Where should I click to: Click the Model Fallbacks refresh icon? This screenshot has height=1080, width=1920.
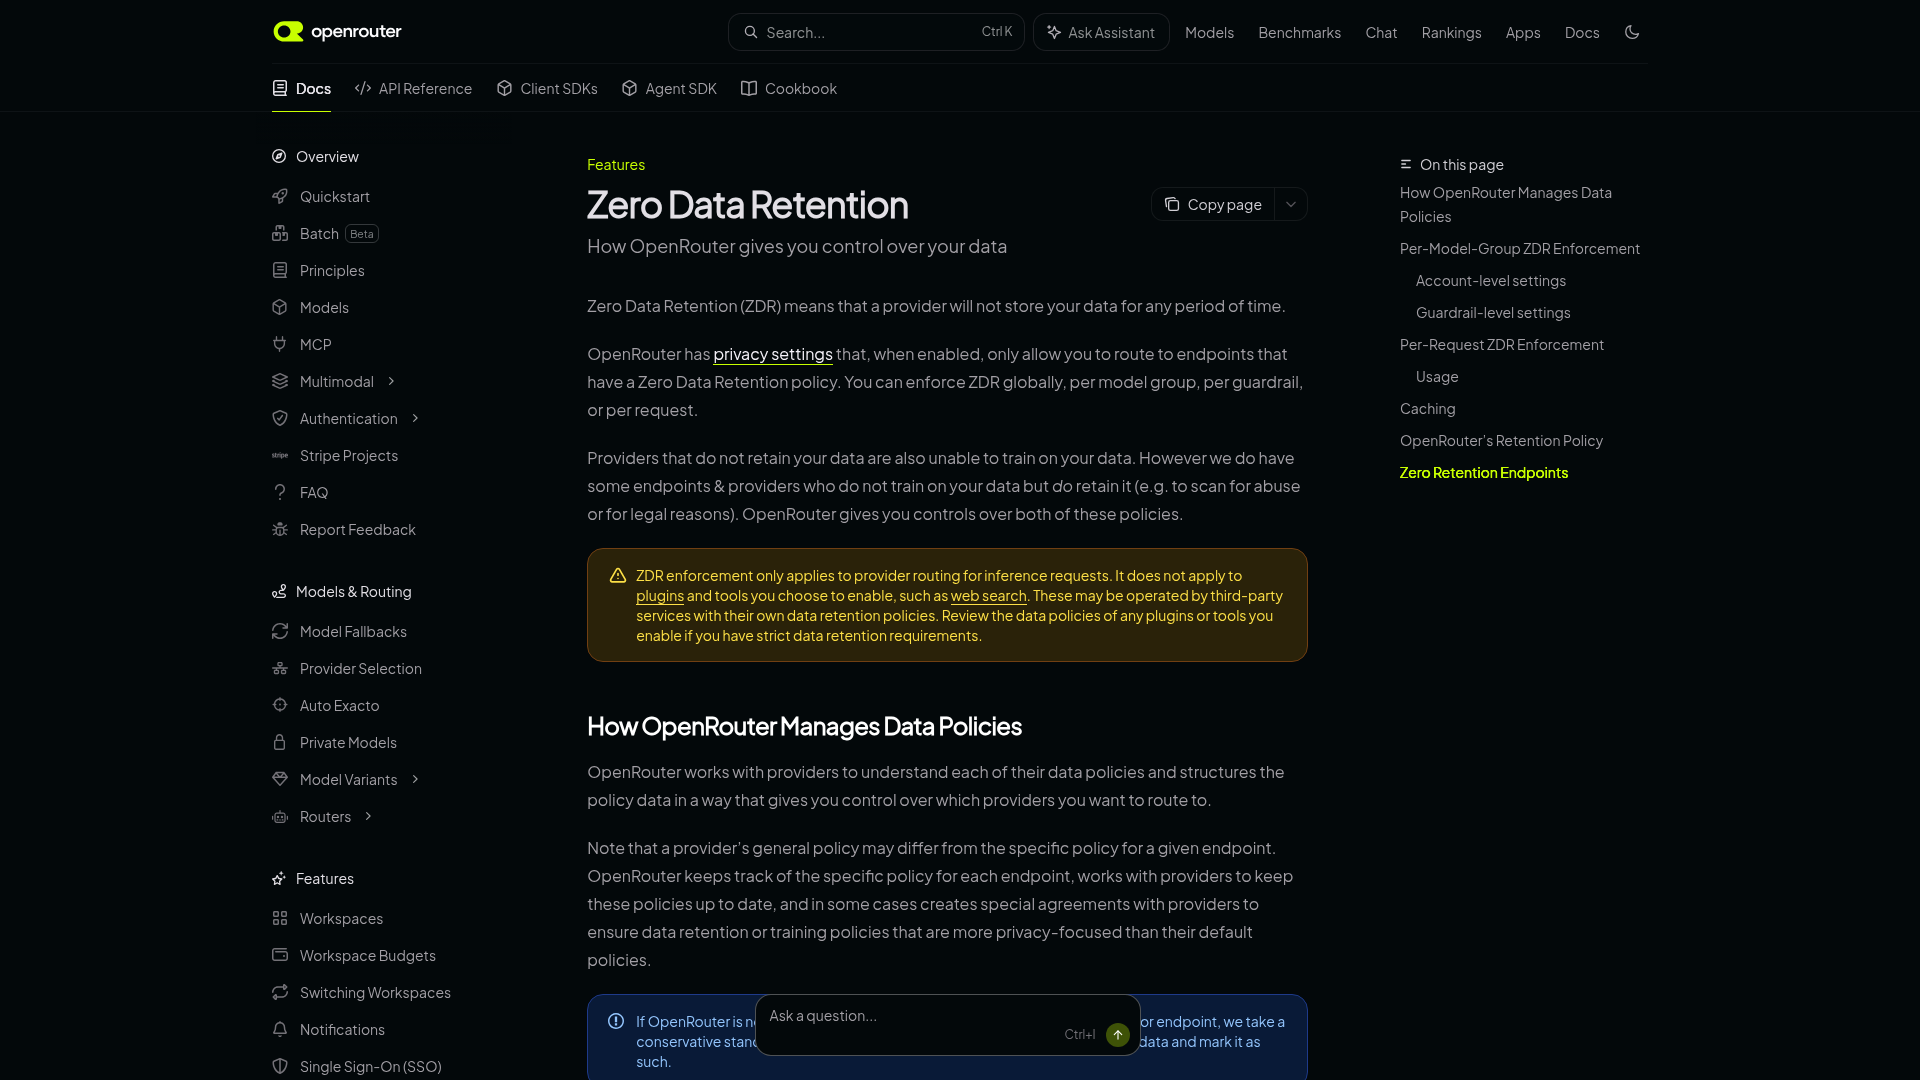280,631
